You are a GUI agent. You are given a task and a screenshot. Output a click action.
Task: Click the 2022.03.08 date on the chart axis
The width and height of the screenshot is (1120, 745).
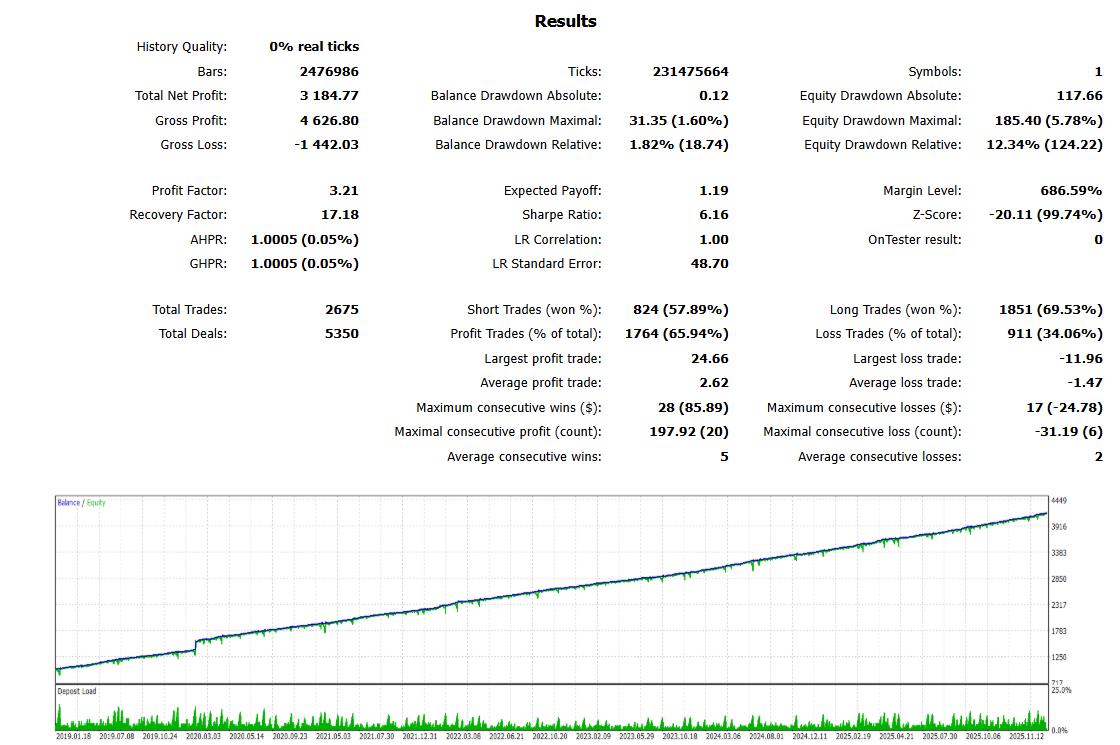(464, 736)
